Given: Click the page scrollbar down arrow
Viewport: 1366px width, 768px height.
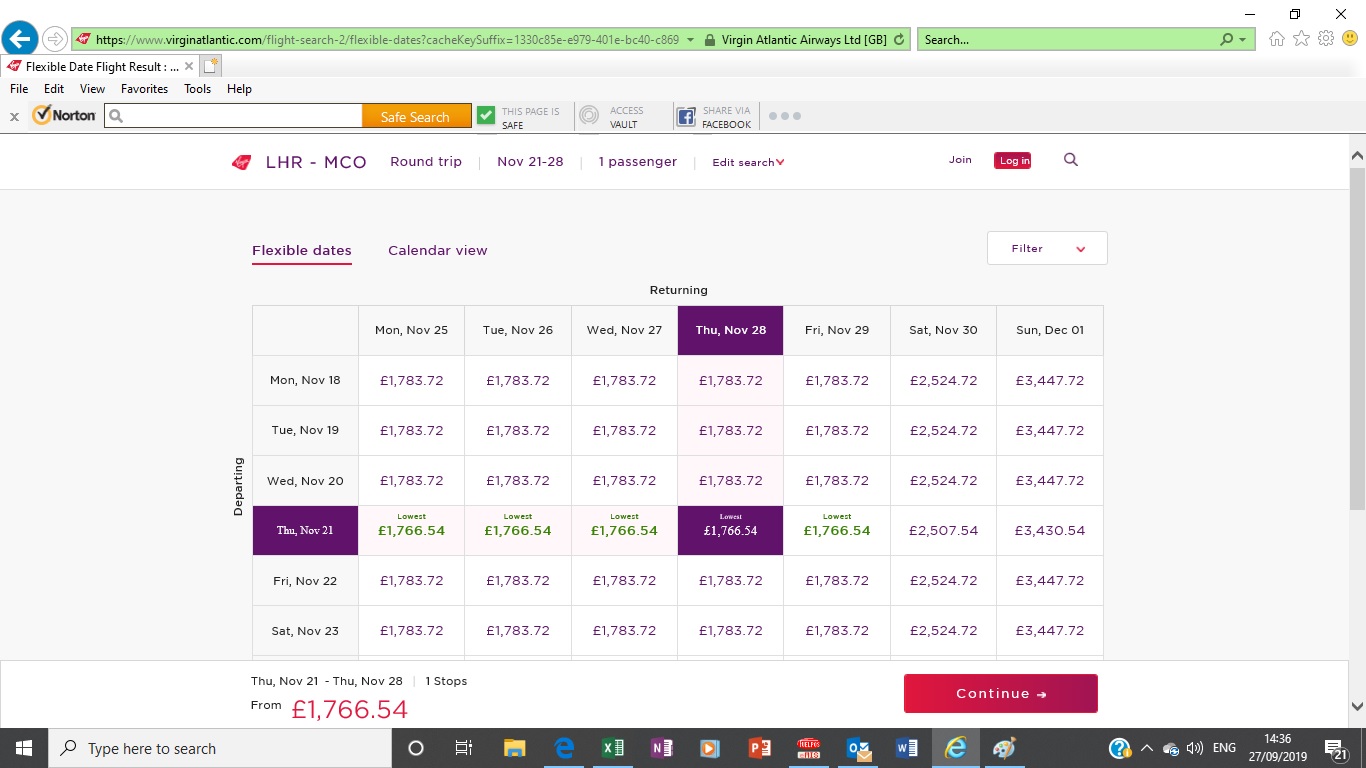Looking at the screenshot, I should coord(1357,707).
